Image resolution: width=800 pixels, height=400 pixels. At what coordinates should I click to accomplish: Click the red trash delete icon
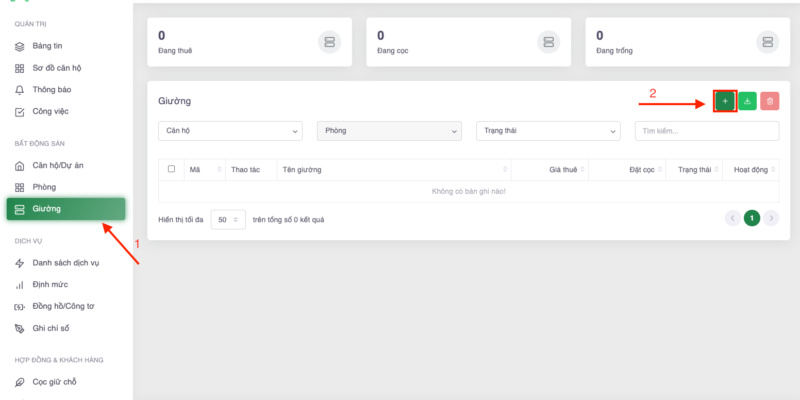click(x=769, y=101)
